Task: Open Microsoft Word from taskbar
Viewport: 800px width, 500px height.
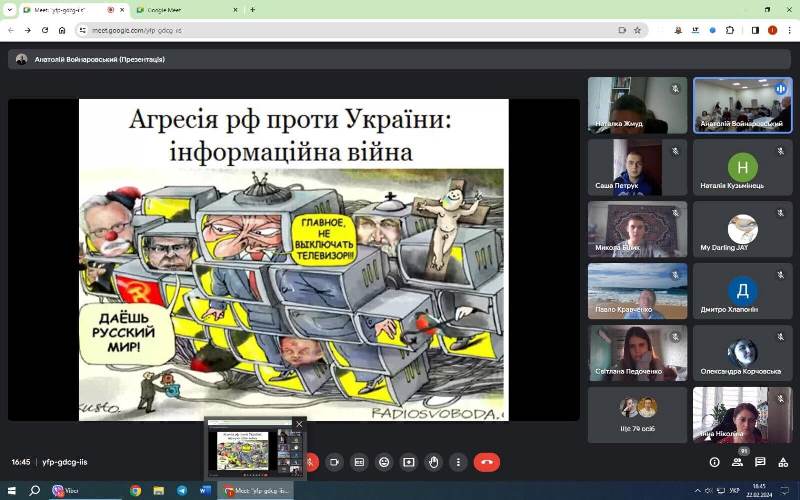Action: (x=205, y=491)
